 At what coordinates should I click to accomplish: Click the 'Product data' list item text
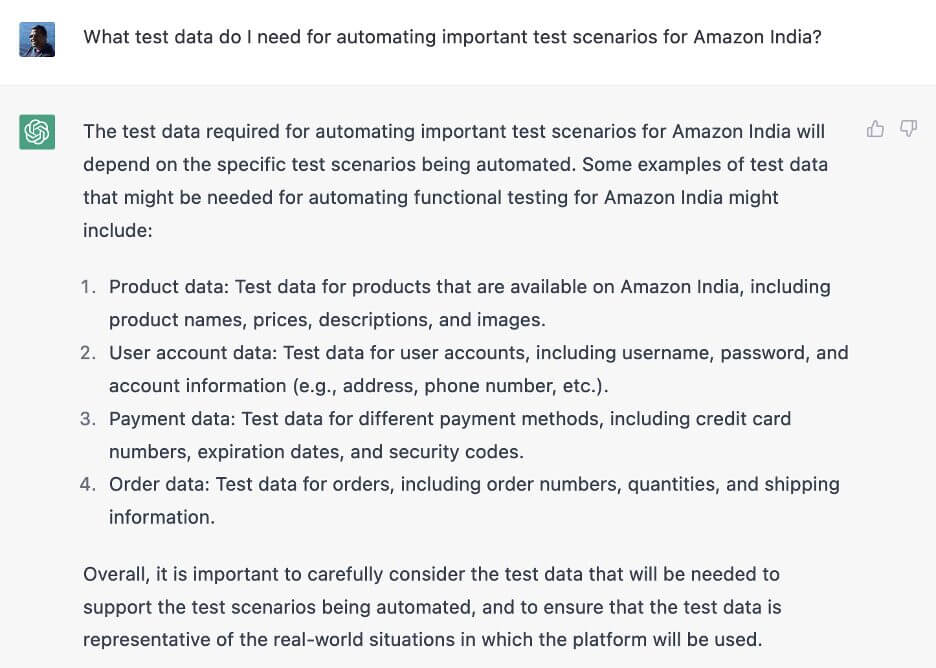pyautogui.click(x=469, y=287)
